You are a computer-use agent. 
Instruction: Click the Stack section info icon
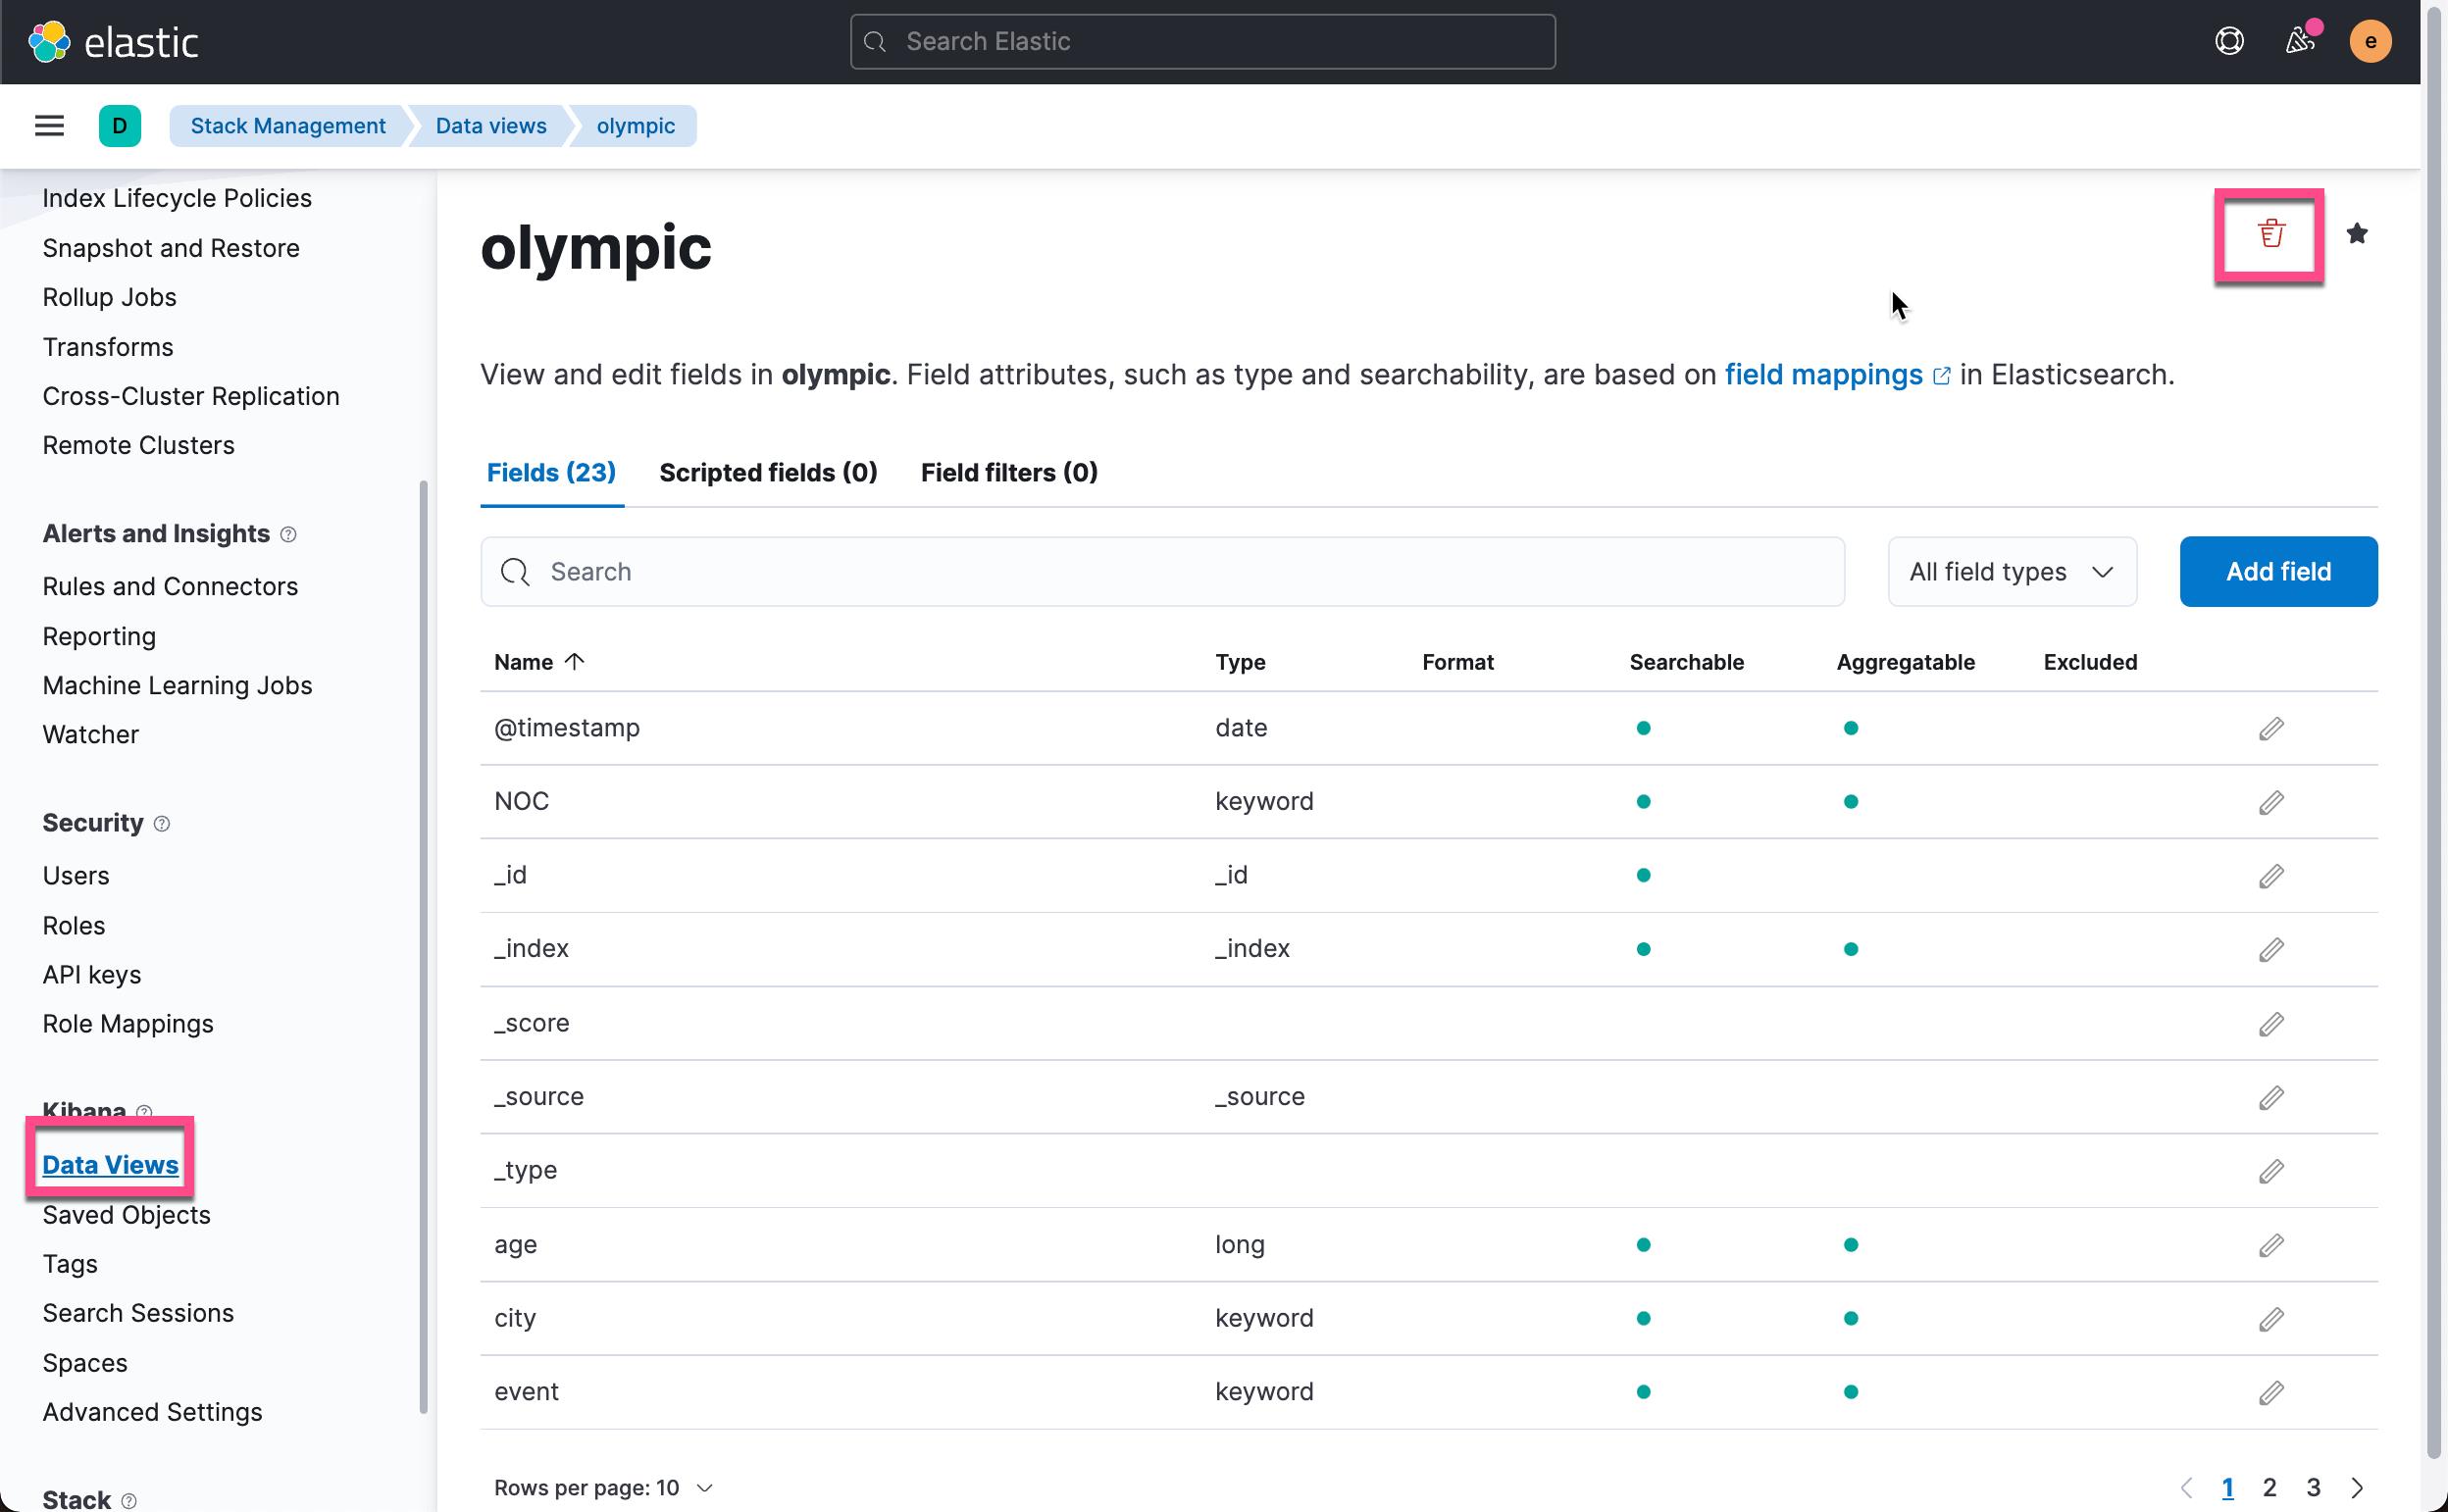(x=128, y=1500)
